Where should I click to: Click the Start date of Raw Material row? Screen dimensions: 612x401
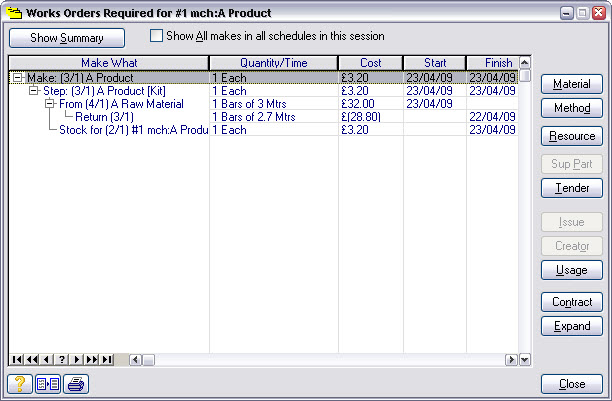point(435,104)
